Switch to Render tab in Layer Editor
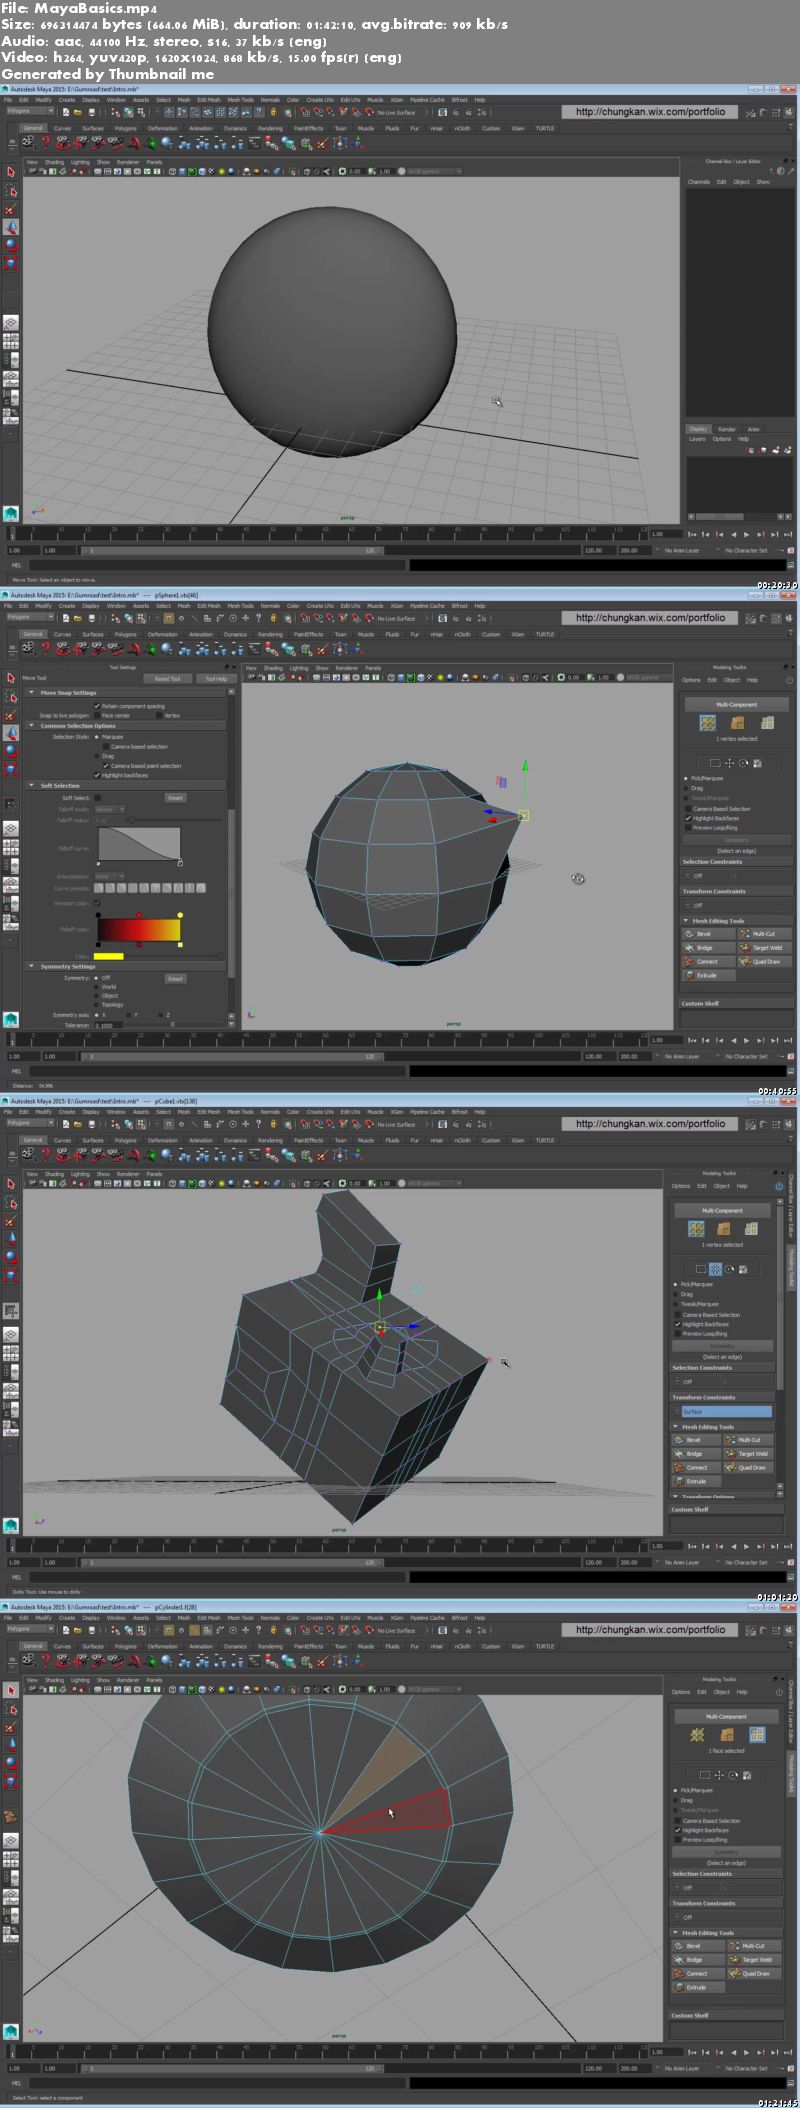Screen dimensions: 800x2108 tap(727, 429)
